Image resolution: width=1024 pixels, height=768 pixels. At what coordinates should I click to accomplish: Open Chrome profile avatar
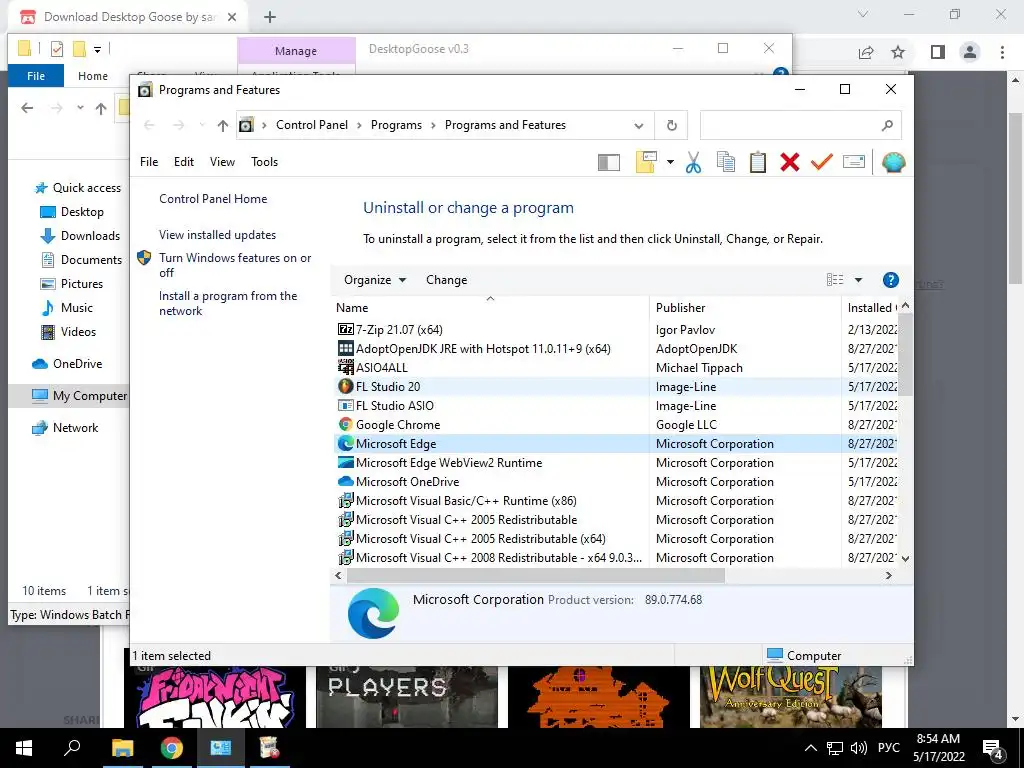[x=970, y=52]
